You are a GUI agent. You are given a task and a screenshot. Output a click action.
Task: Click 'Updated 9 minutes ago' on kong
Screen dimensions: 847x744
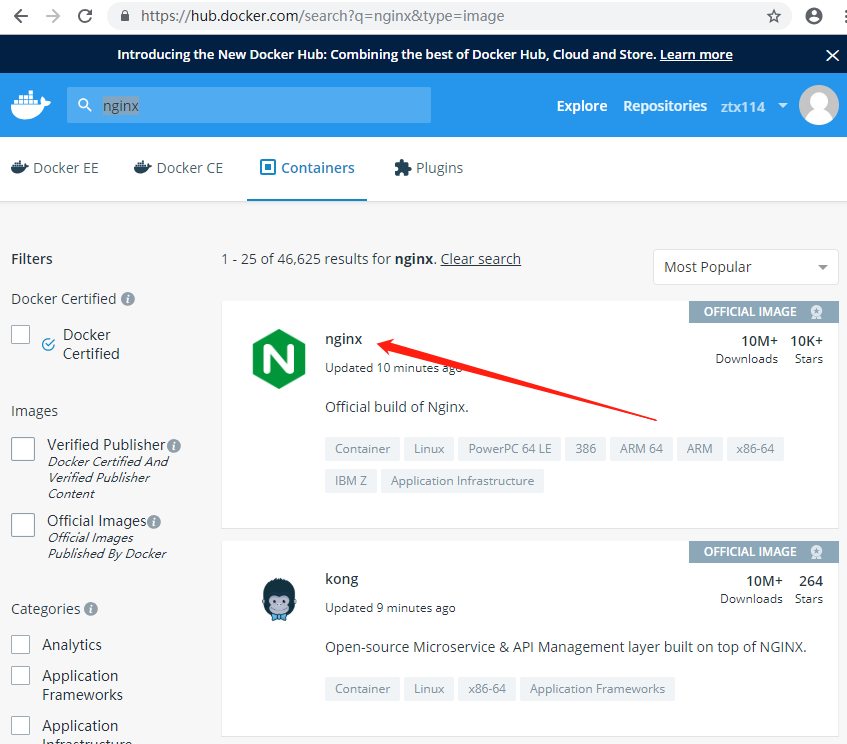click(x=390, y=608)
